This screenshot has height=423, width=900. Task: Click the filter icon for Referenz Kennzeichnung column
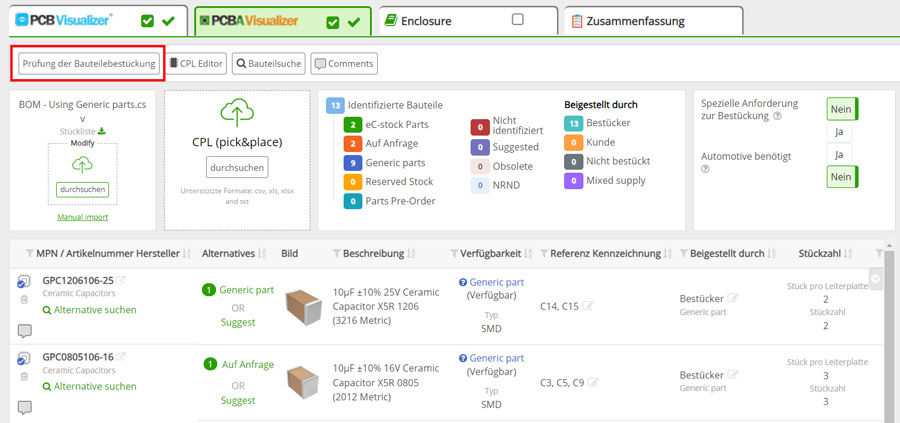(x=544, y=254)
